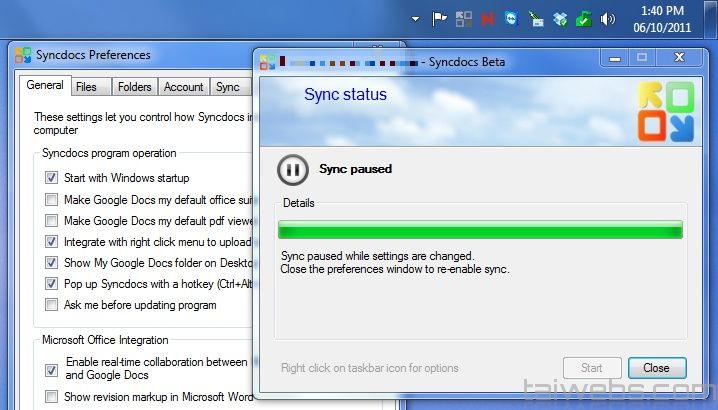Image resolution: width=718 pixels, height=410 pixels.
Task: Click the Action Center flag icon
Action: (x=439, y=19)
